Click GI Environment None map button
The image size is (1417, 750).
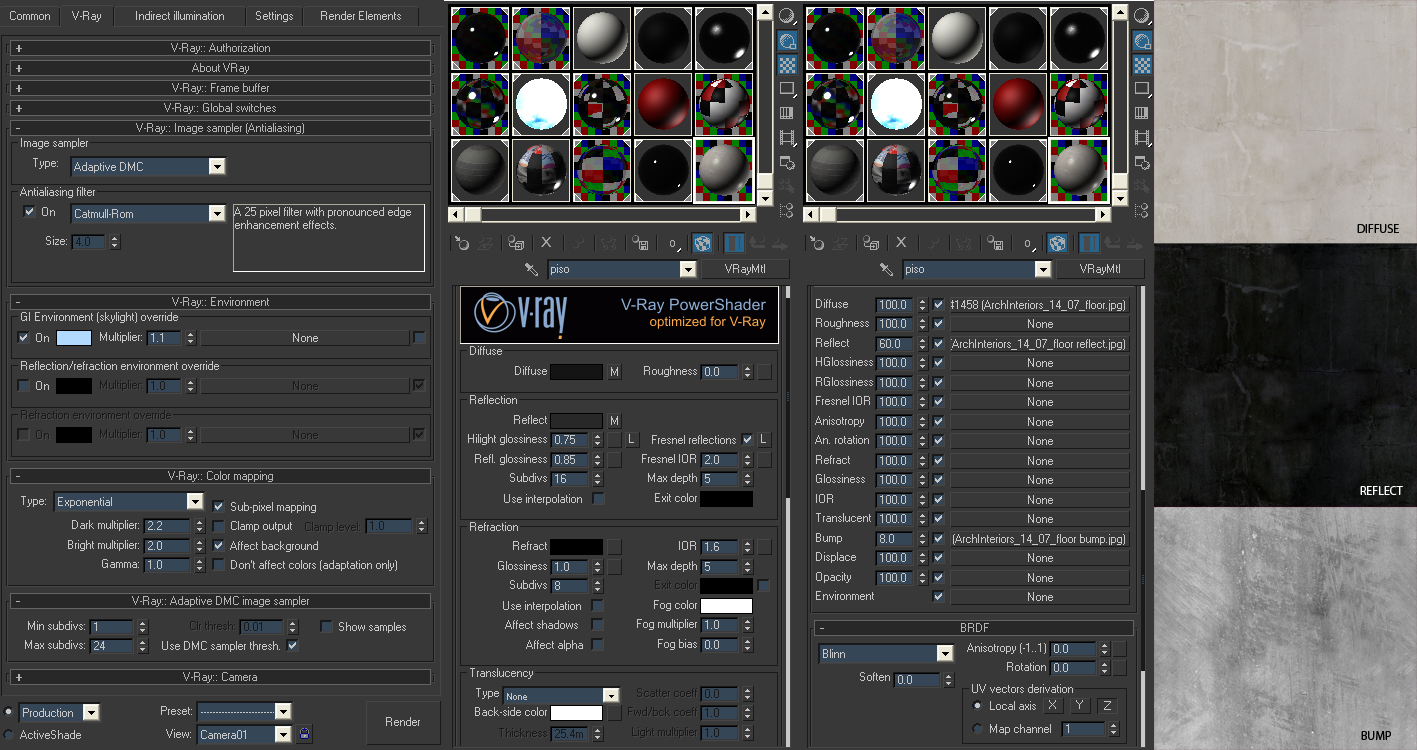[305, 338]
